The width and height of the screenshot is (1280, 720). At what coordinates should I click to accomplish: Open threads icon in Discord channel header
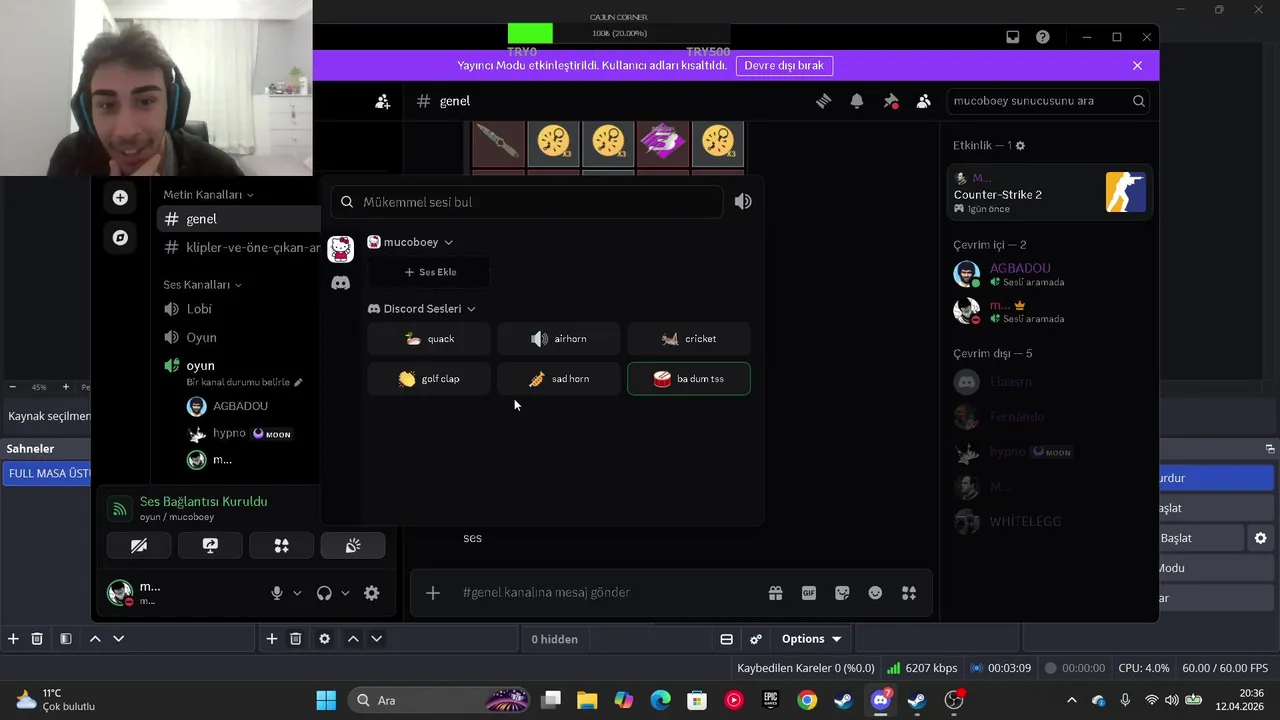(823, 101)
